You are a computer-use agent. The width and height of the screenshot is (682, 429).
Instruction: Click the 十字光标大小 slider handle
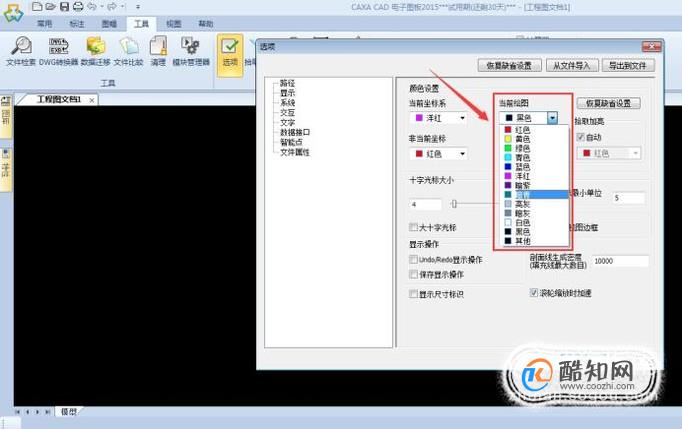(454, 204)
